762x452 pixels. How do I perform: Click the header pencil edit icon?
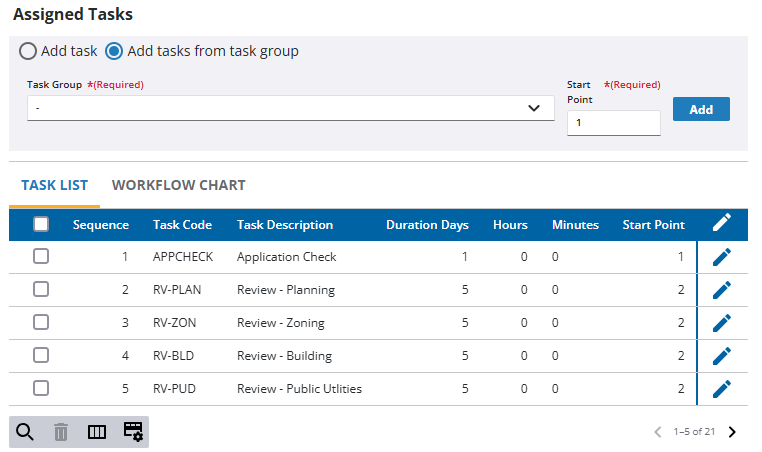tap(721, 224)
